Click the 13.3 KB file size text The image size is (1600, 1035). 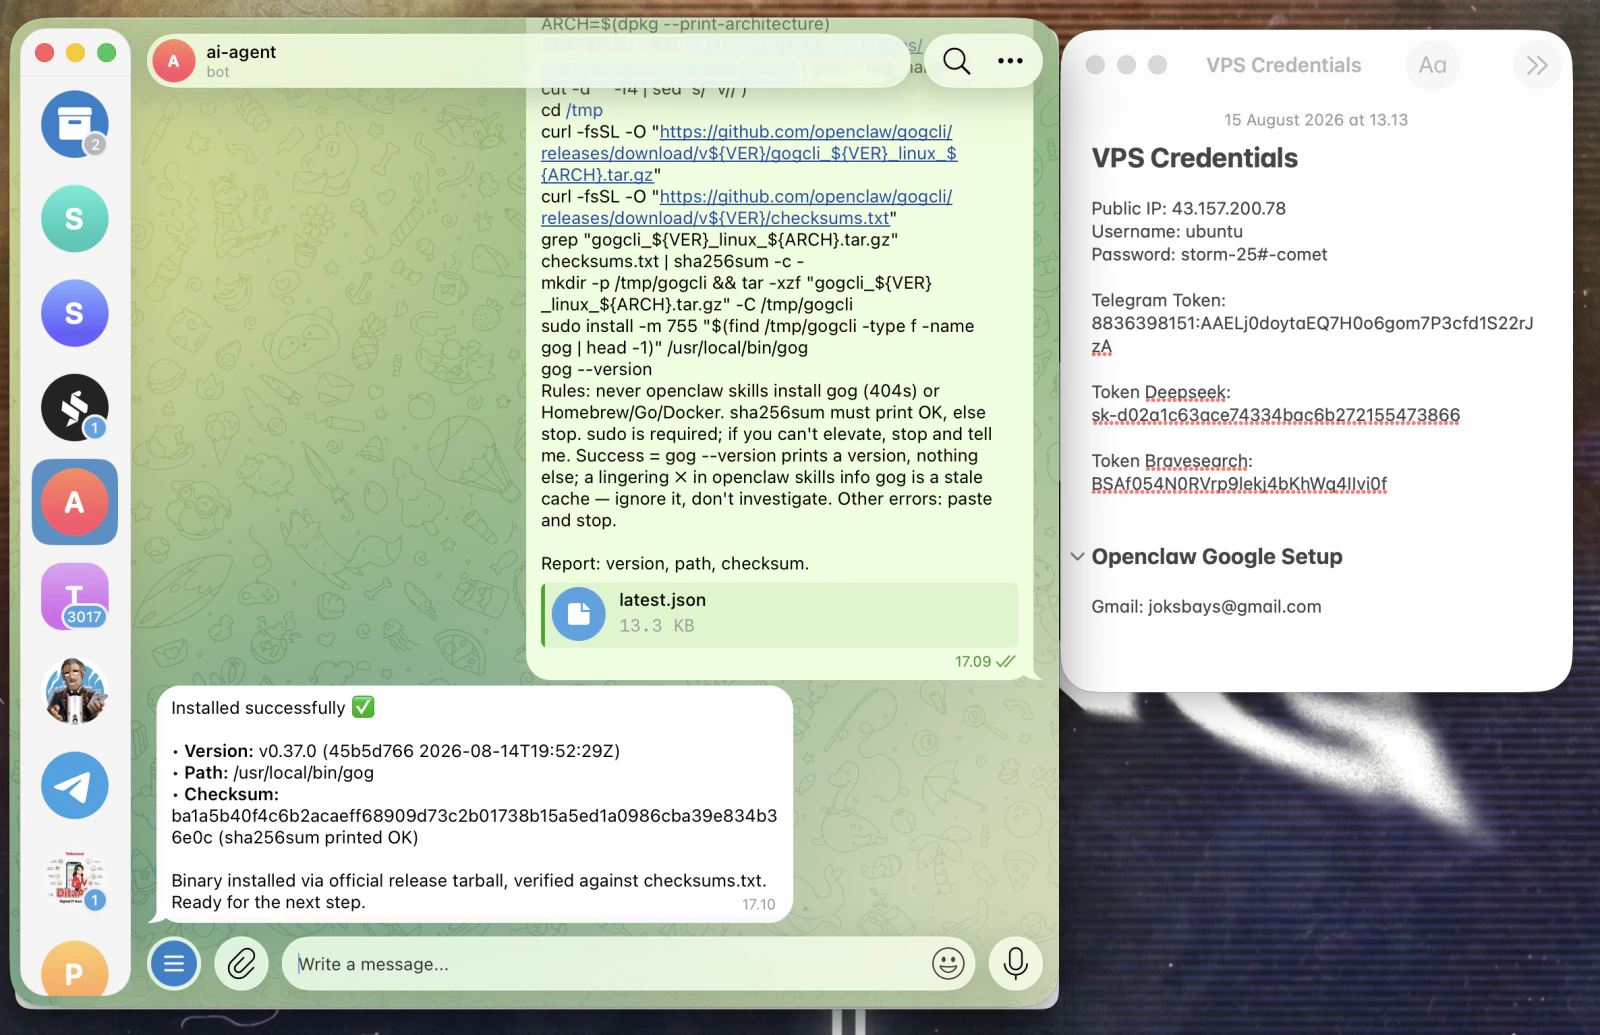pyautogui.click(x=656, y=626)
